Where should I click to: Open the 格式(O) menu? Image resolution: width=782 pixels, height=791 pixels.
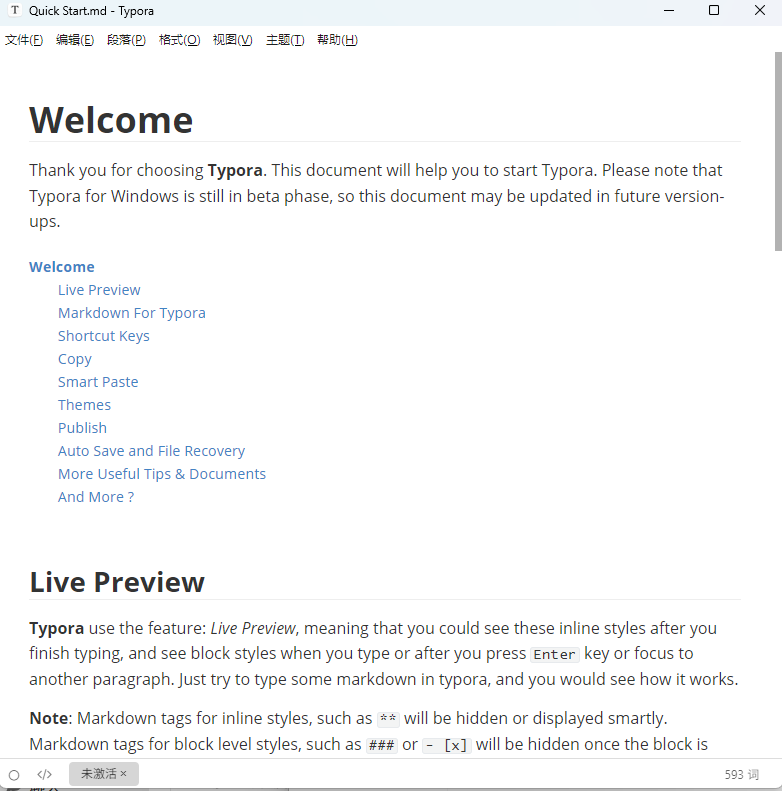click(179, 40)
